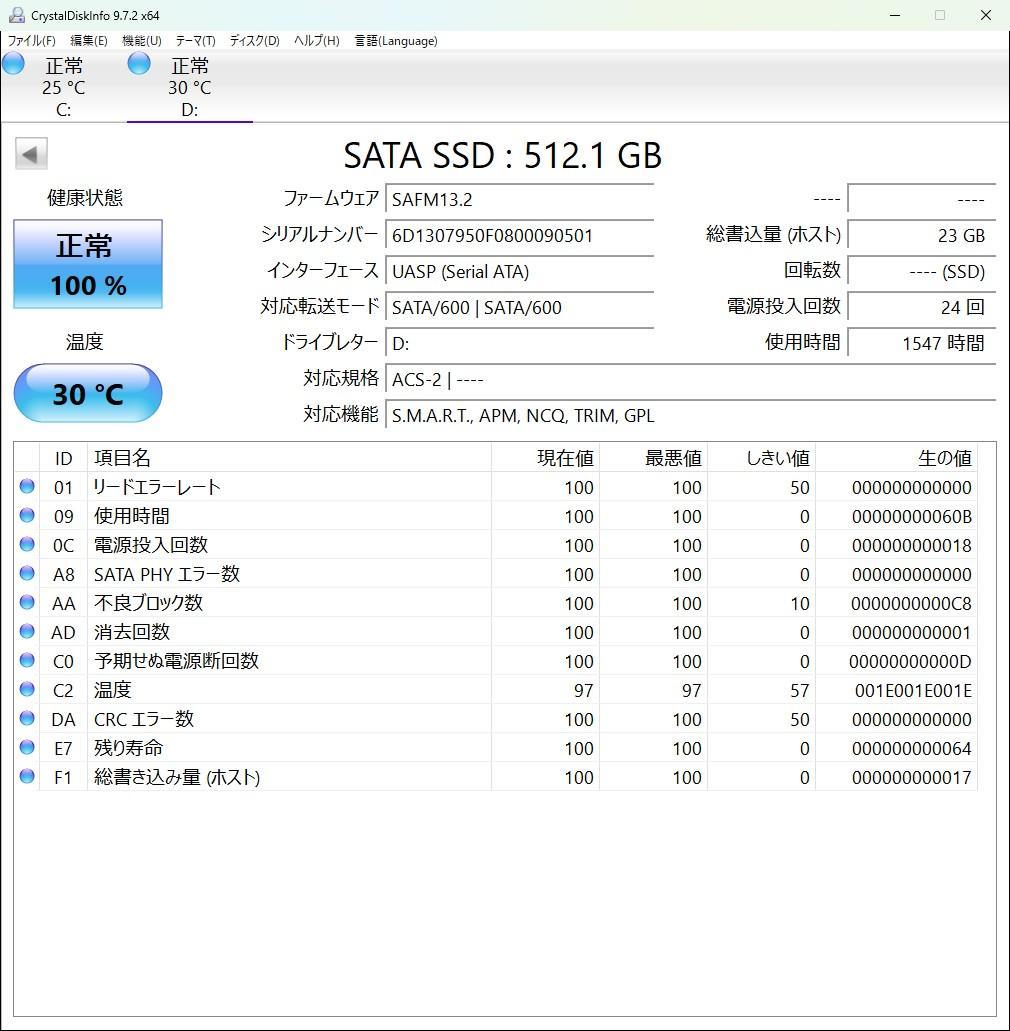Click the 最悪値 column header
This screenshot has width=1010, height=1031.
(x=654, y=458)
